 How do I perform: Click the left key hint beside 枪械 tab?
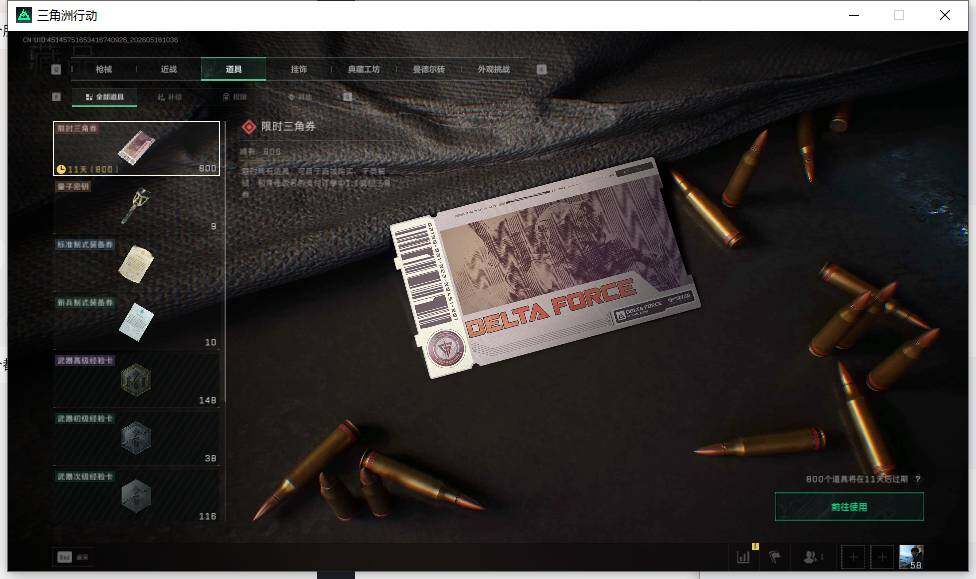pos(56,69)
